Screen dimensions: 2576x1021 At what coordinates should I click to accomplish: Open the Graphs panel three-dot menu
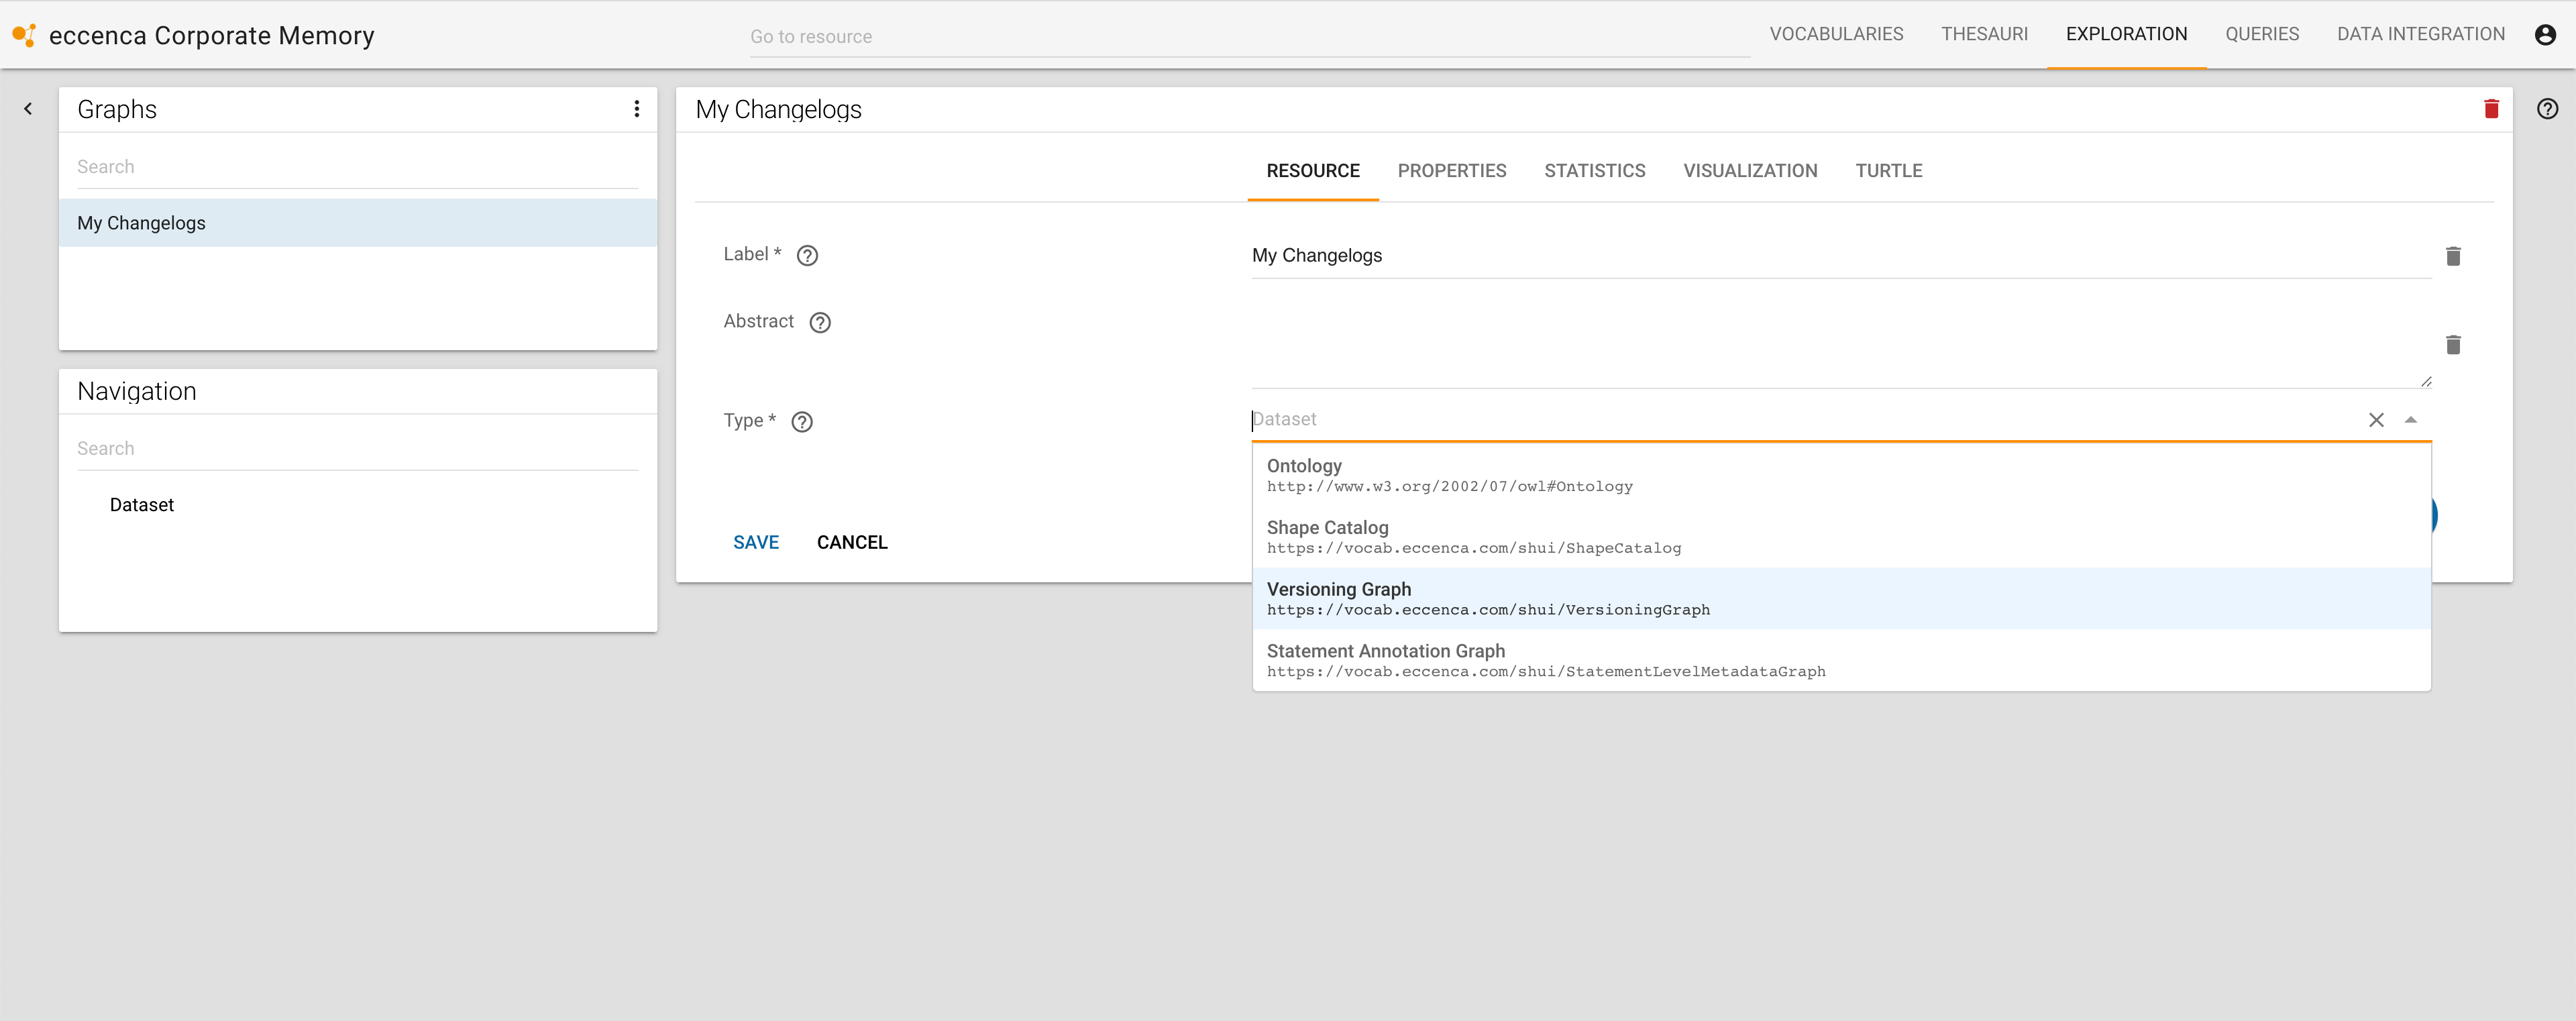tap(636, 109)
